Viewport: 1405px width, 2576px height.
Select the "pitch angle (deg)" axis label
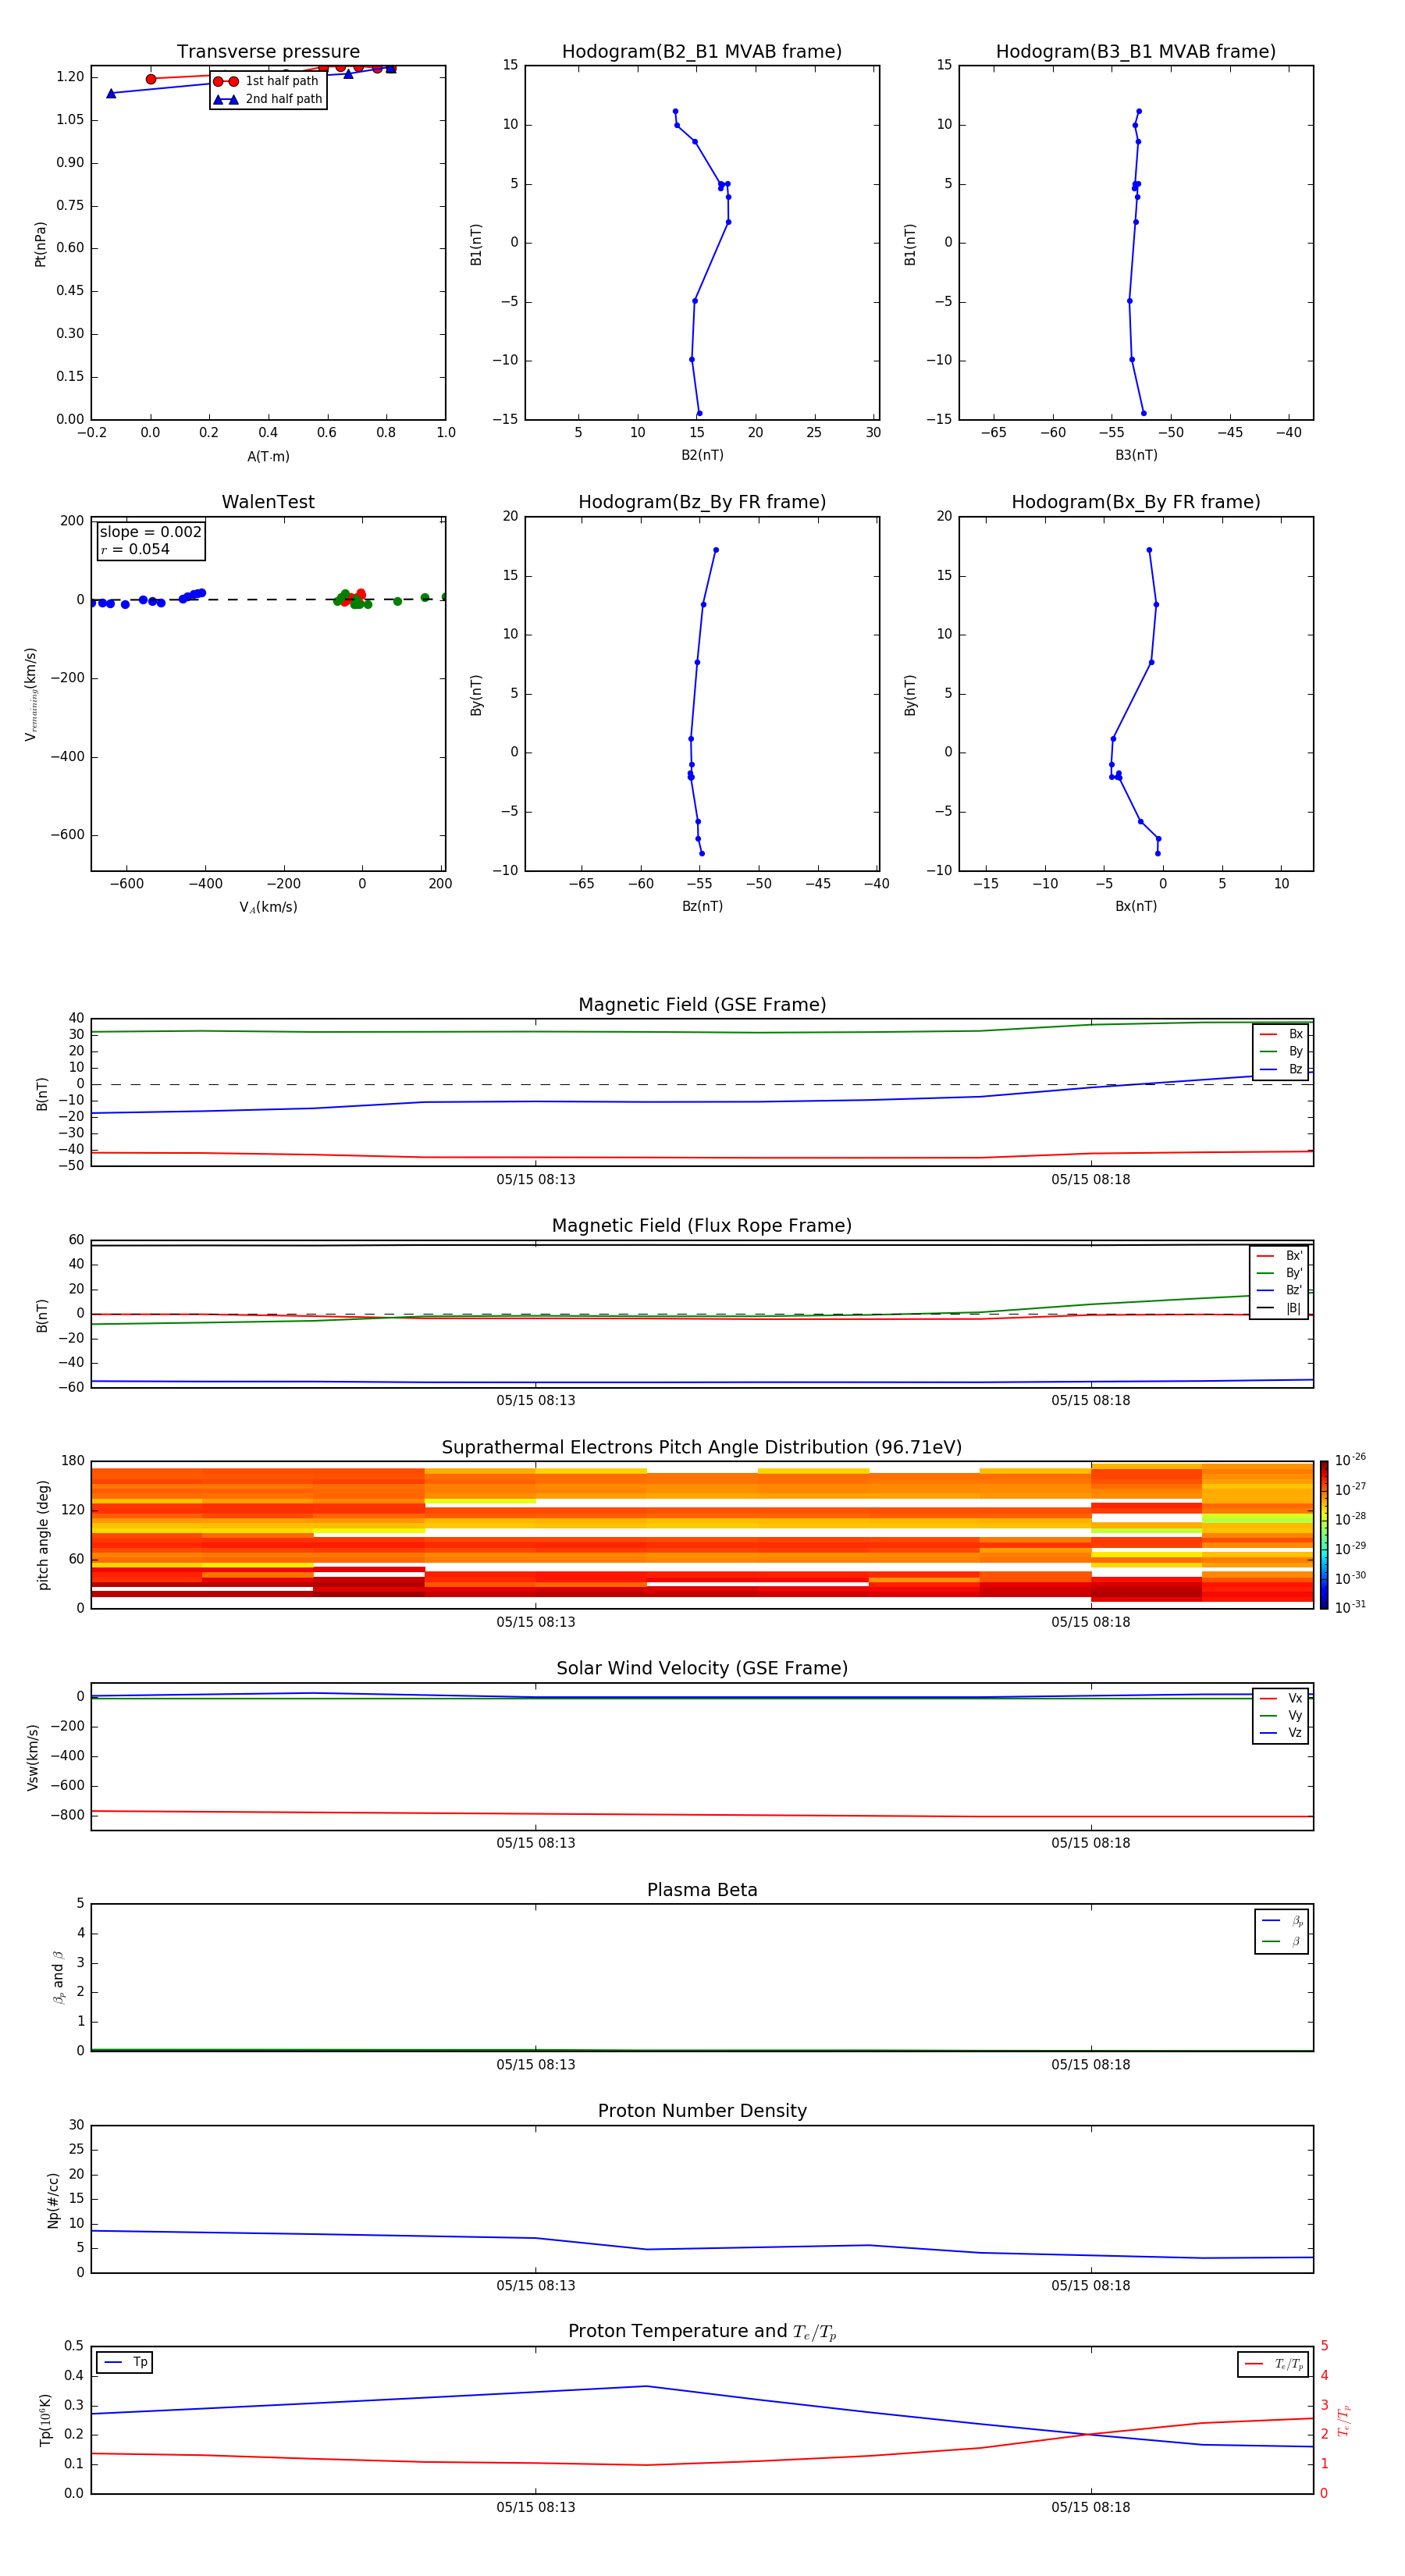coord(43,1535)
